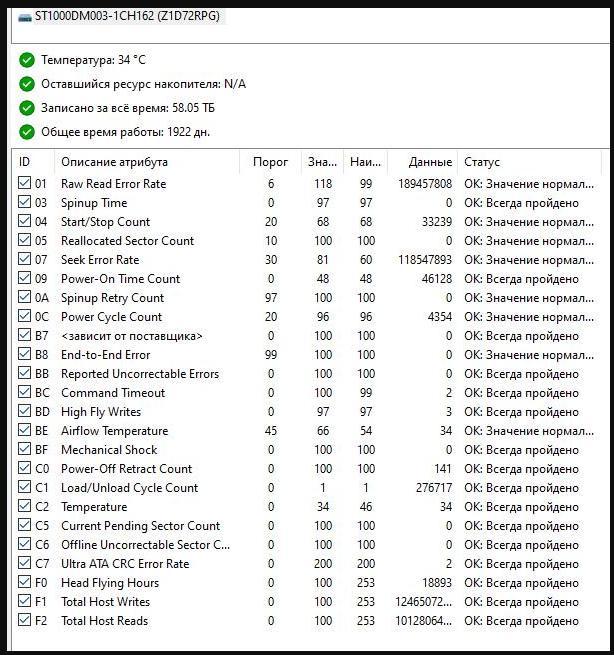This screenshot has height=655, width=614.
Task: Select the Command Timeout attribute name
Action: coord(113,393)
